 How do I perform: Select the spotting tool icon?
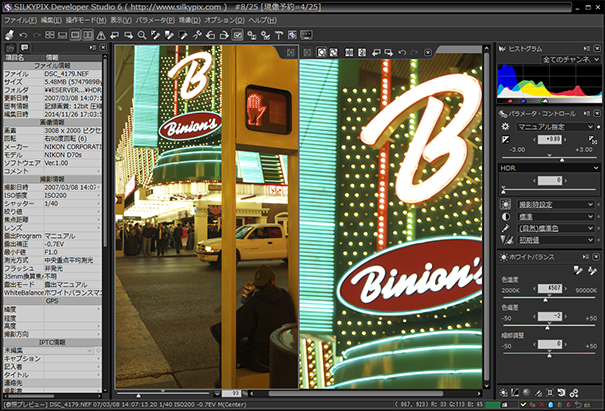[197, 36]
